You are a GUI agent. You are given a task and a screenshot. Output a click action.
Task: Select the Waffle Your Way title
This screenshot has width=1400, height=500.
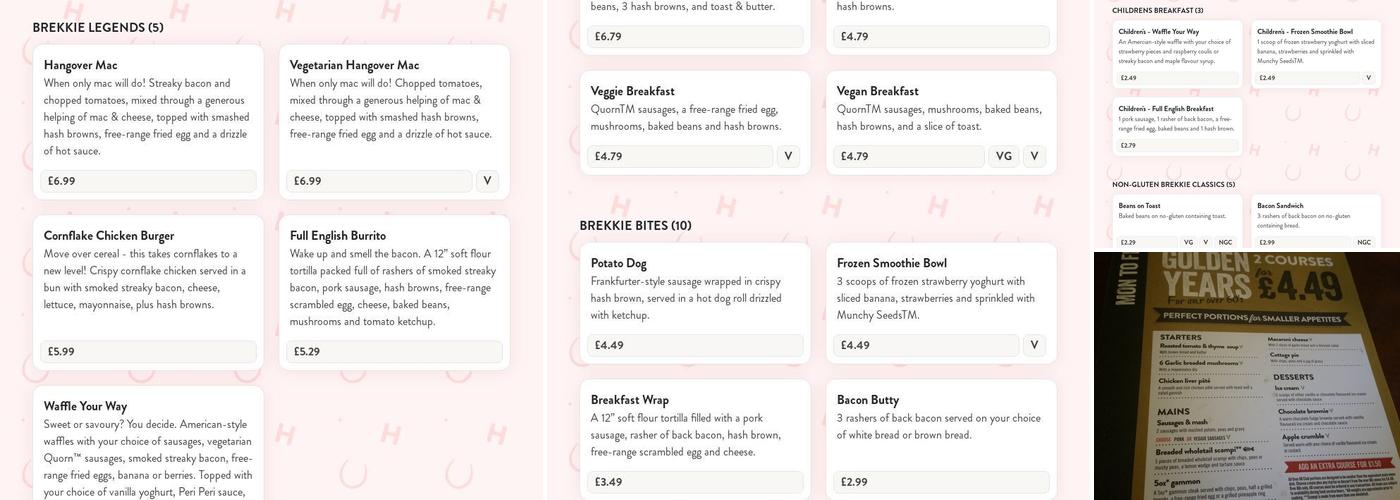pos(85,406)
